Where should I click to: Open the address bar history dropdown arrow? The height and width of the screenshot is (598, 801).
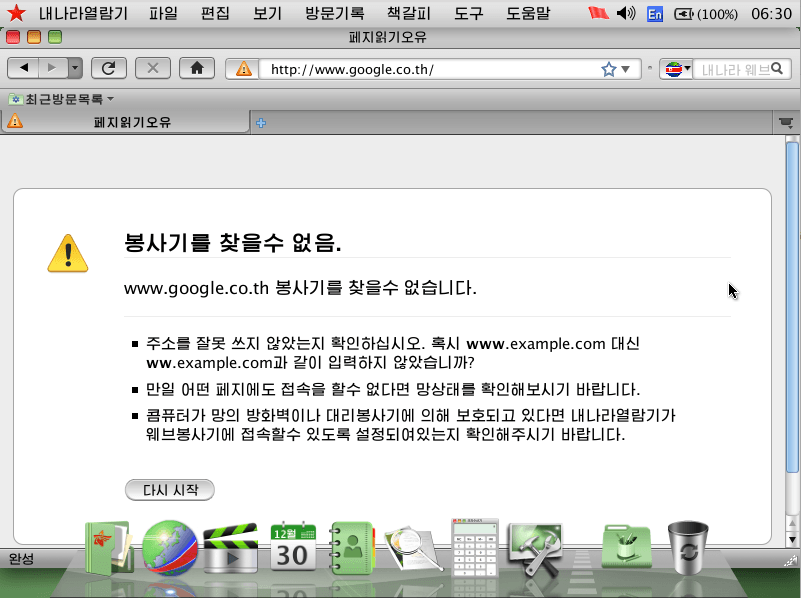tap(626, 69)
